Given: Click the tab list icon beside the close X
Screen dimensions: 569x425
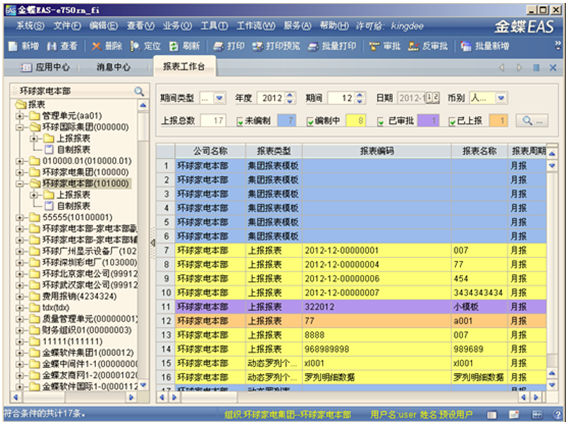Looking at the screenshot, I should point(536,68).
